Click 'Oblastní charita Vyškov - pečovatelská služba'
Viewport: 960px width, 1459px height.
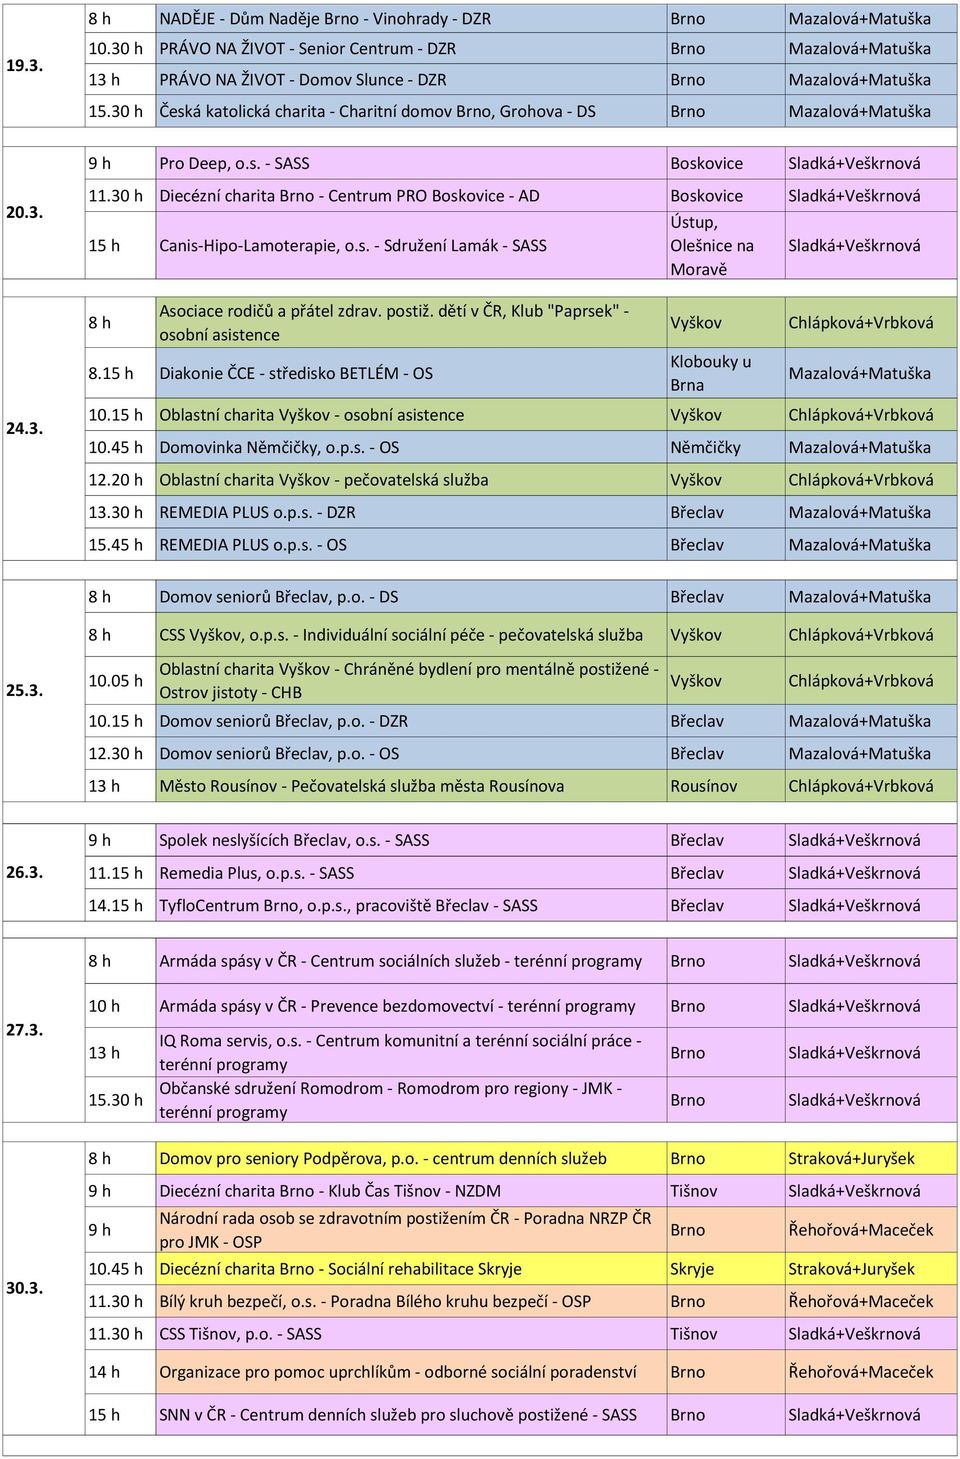pyautogui.click(x=324, y=480)
